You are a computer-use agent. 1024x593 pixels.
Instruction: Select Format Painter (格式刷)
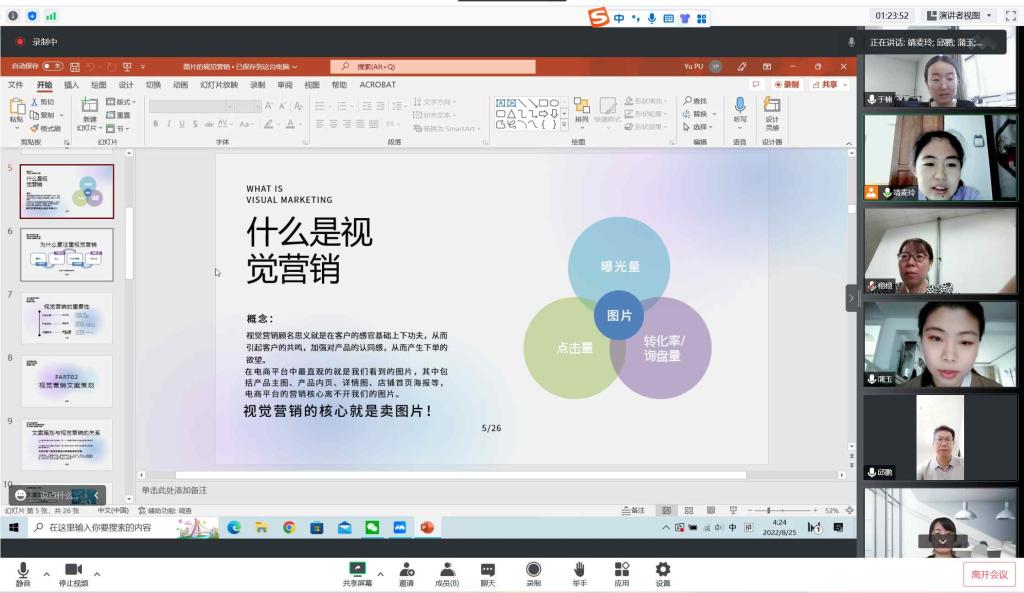coord(46,128)
